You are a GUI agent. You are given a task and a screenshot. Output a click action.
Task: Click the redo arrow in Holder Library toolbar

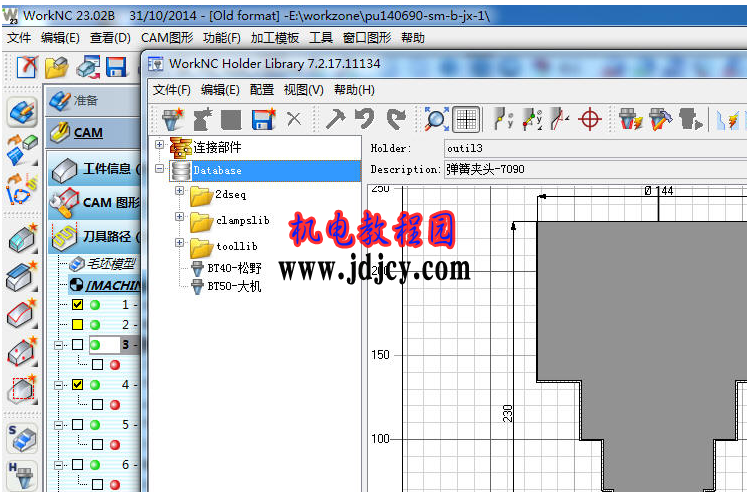point(396,119)
